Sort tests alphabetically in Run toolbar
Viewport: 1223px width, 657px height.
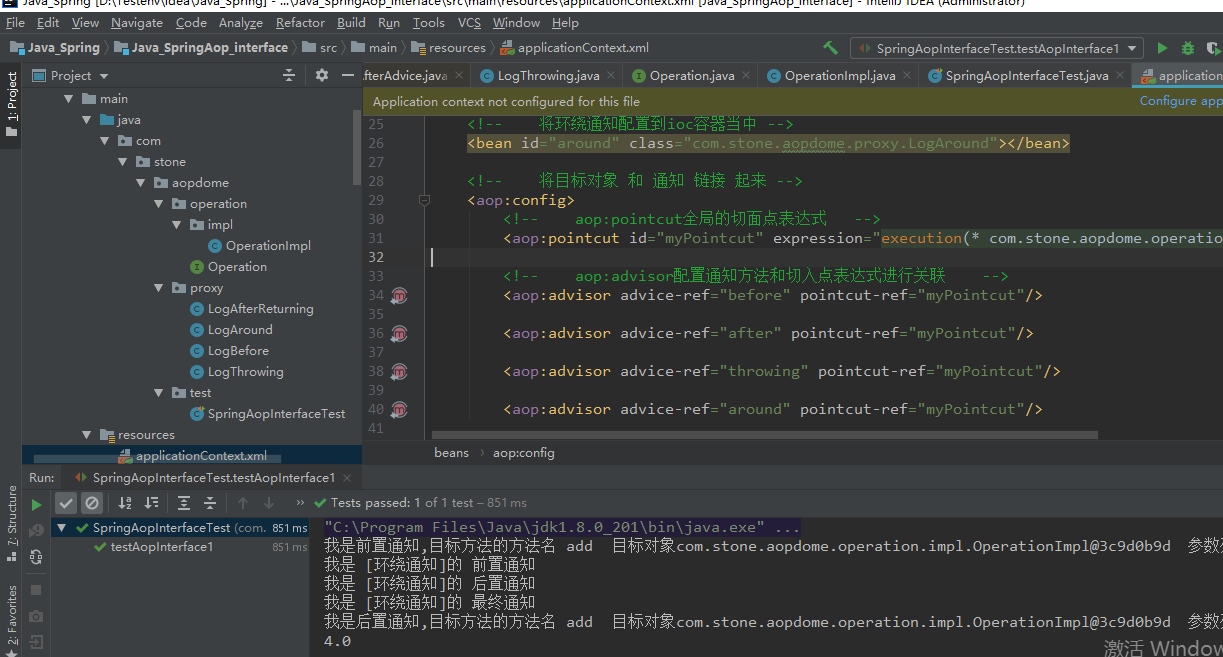click(x=125, y=503)
